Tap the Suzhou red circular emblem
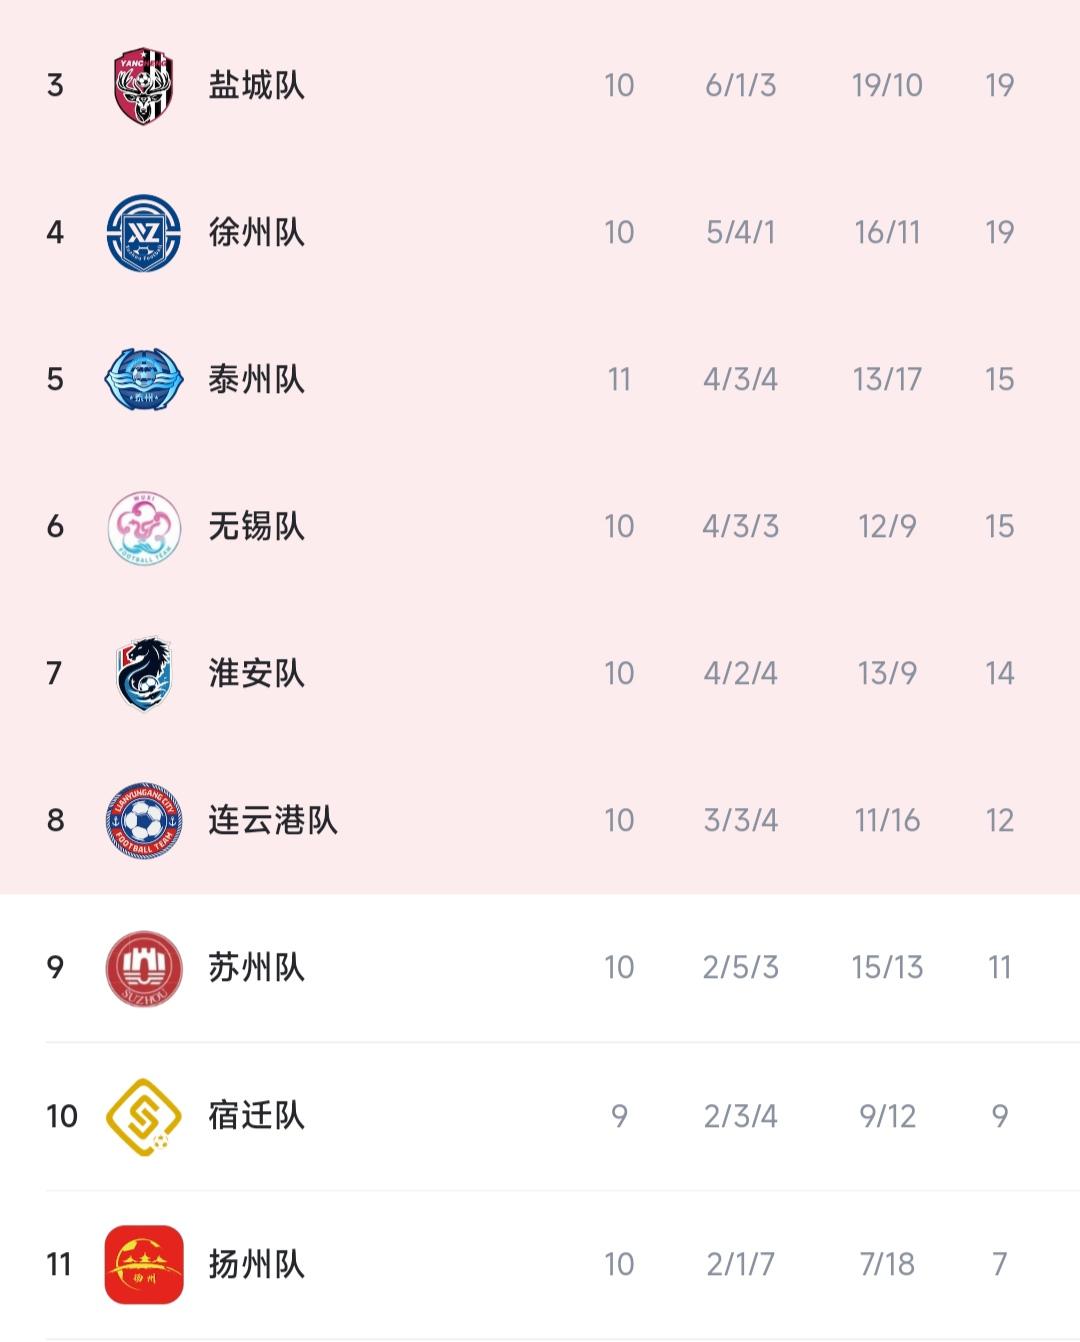1080x1342 pixels. click(x=144, y=967)
